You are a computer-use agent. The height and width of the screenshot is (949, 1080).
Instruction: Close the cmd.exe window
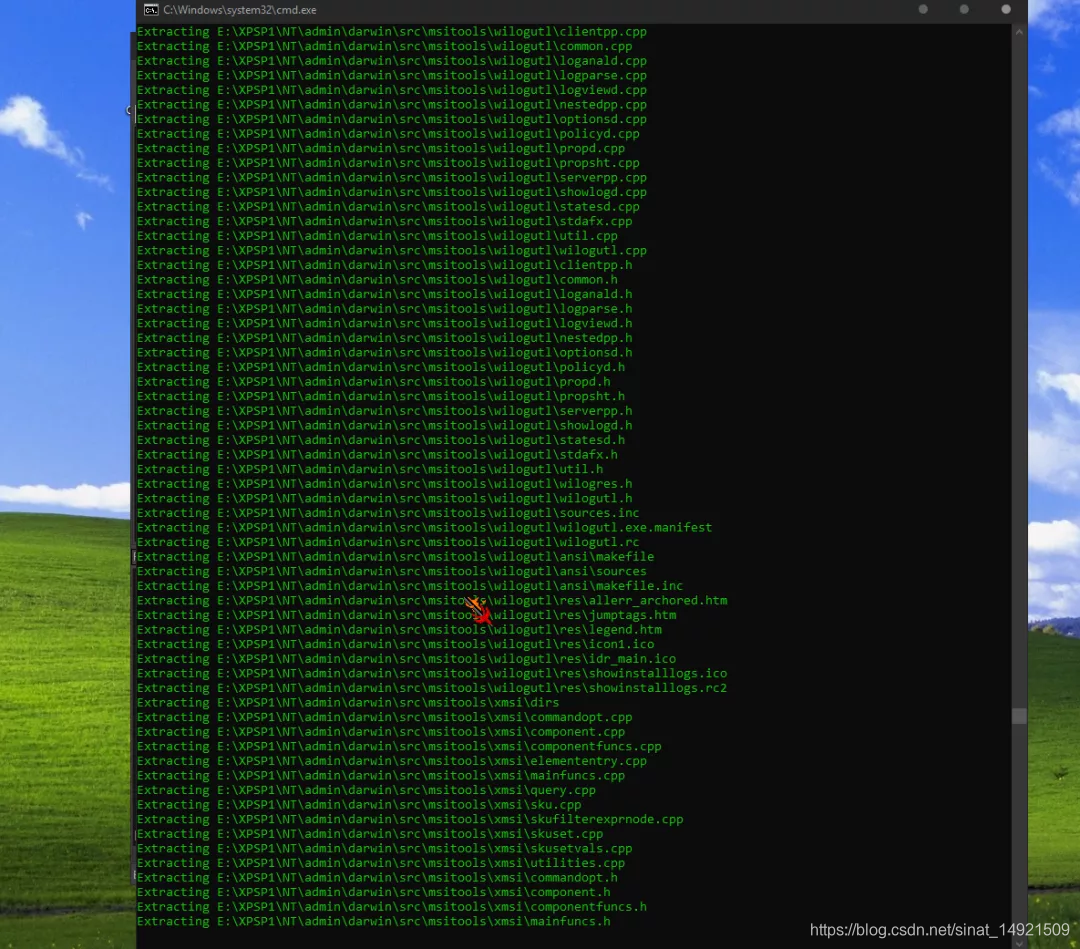1006,9
